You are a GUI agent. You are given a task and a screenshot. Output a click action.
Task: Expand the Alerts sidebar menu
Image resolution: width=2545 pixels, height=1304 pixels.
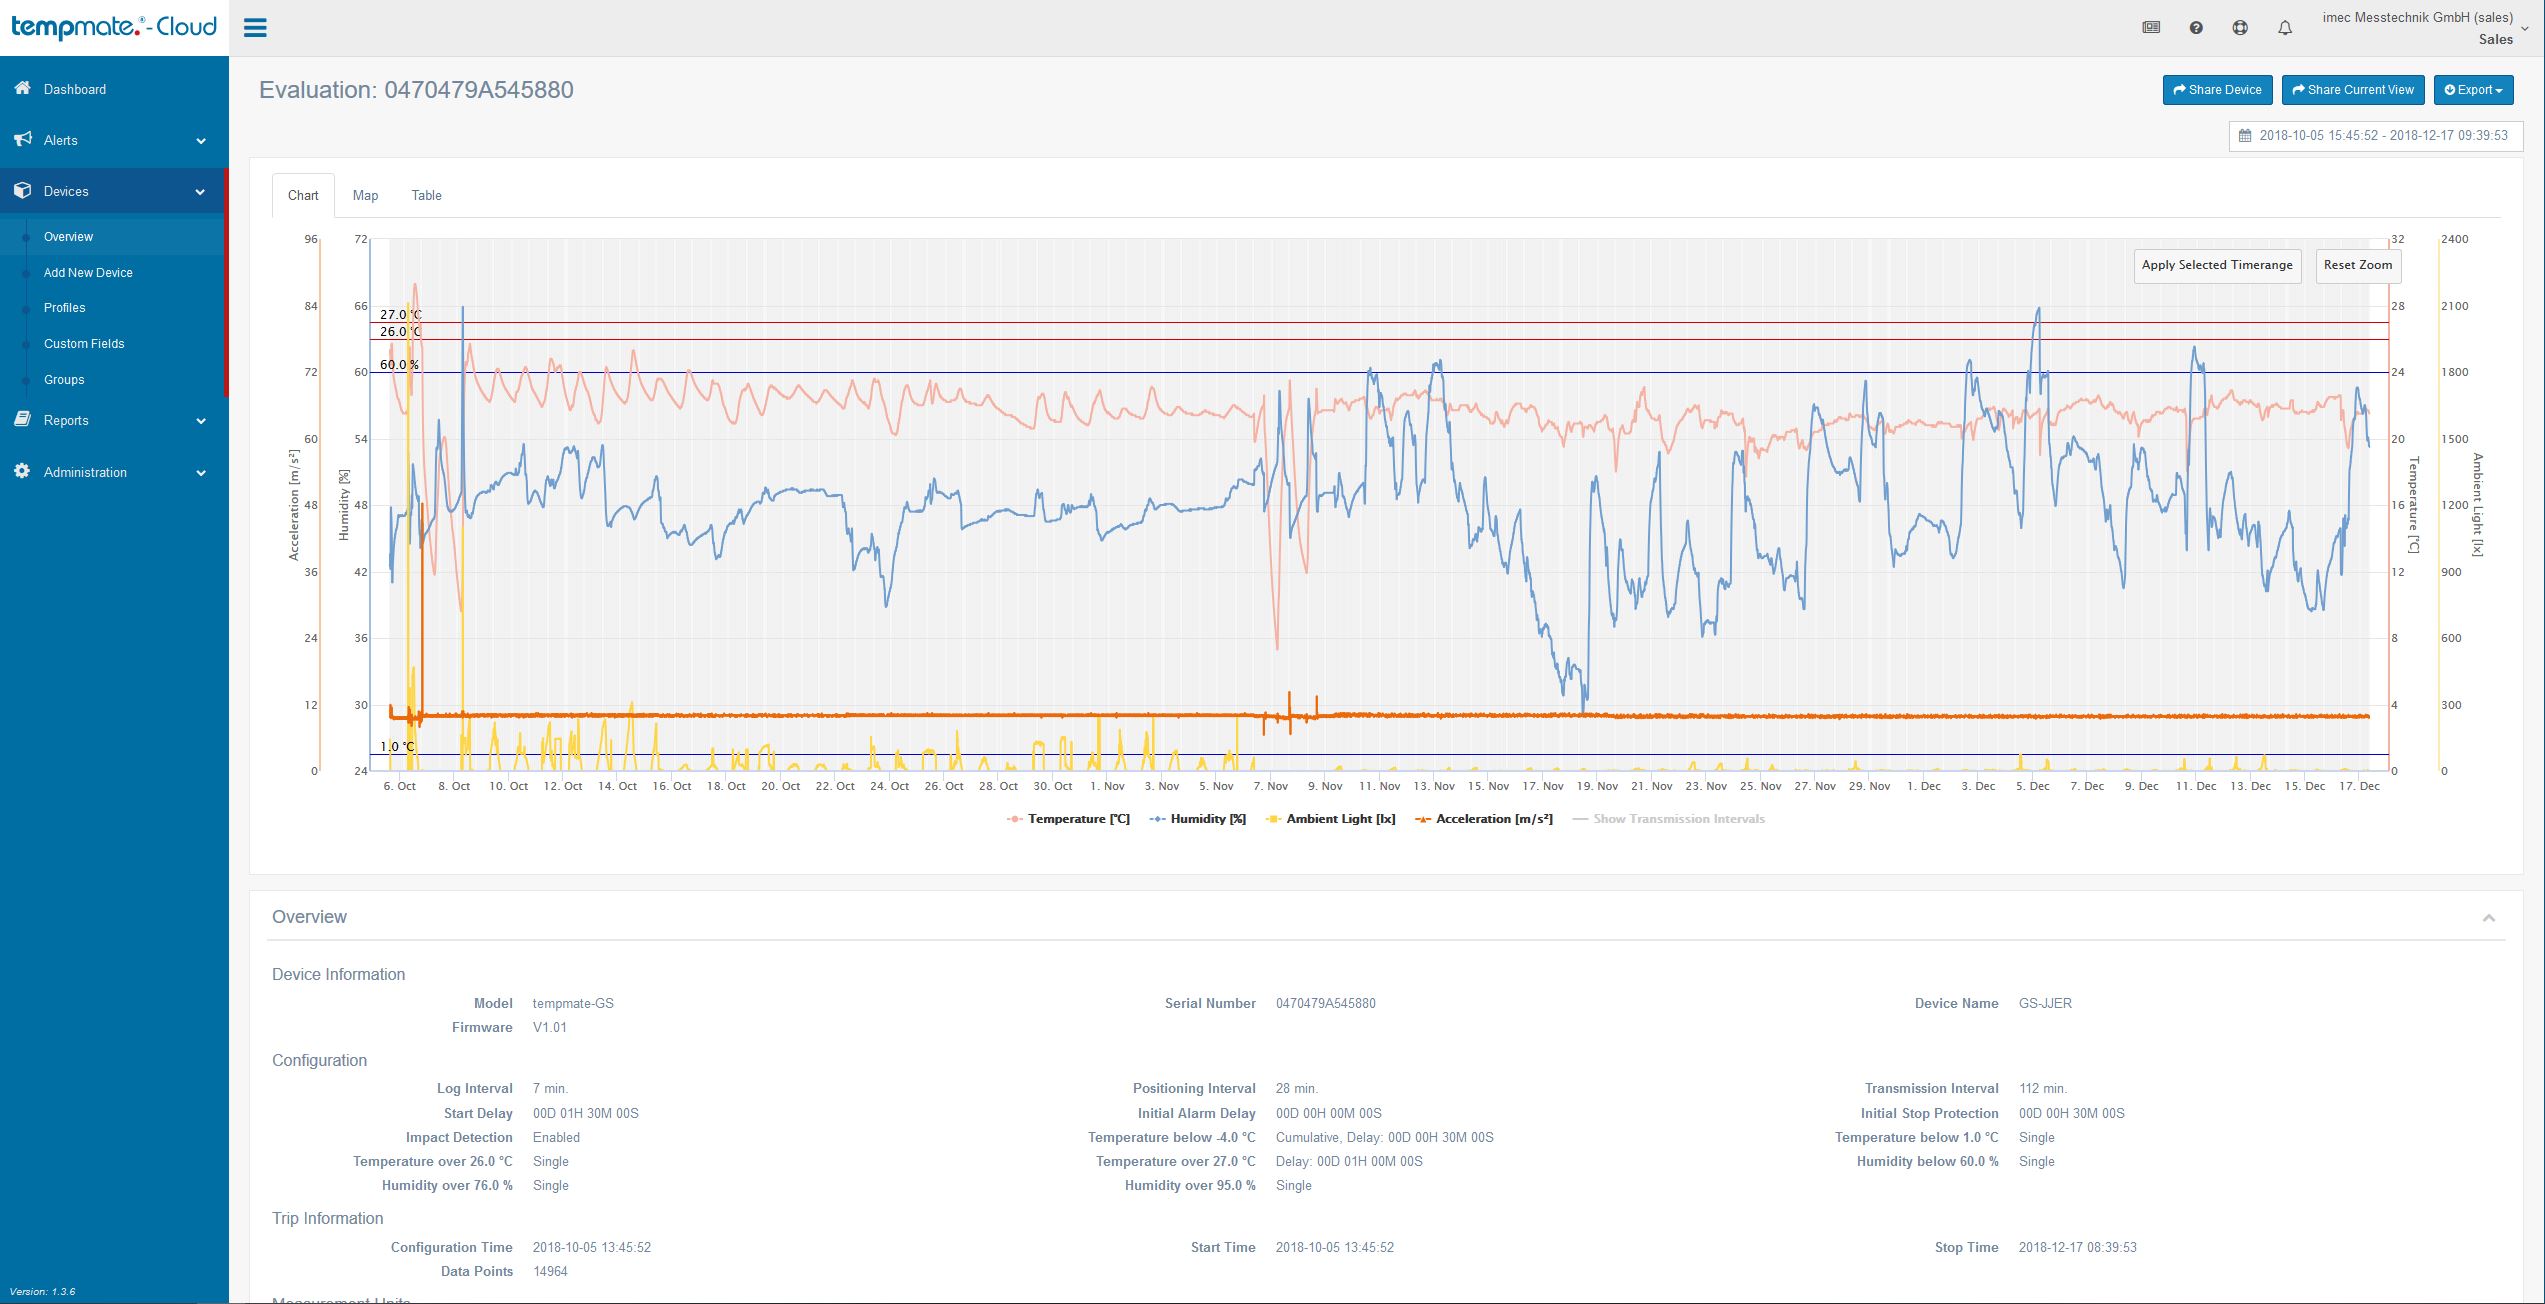(112, 140)
